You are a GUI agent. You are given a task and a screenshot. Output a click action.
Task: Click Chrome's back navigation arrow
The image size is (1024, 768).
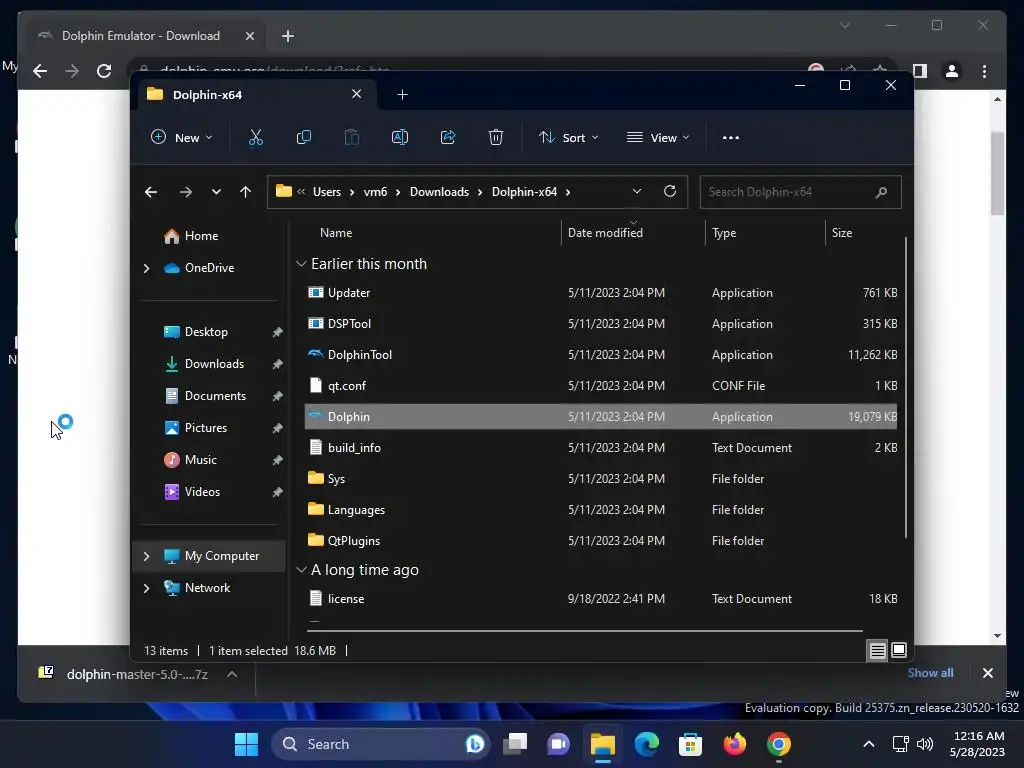click(x=40, y=71)
